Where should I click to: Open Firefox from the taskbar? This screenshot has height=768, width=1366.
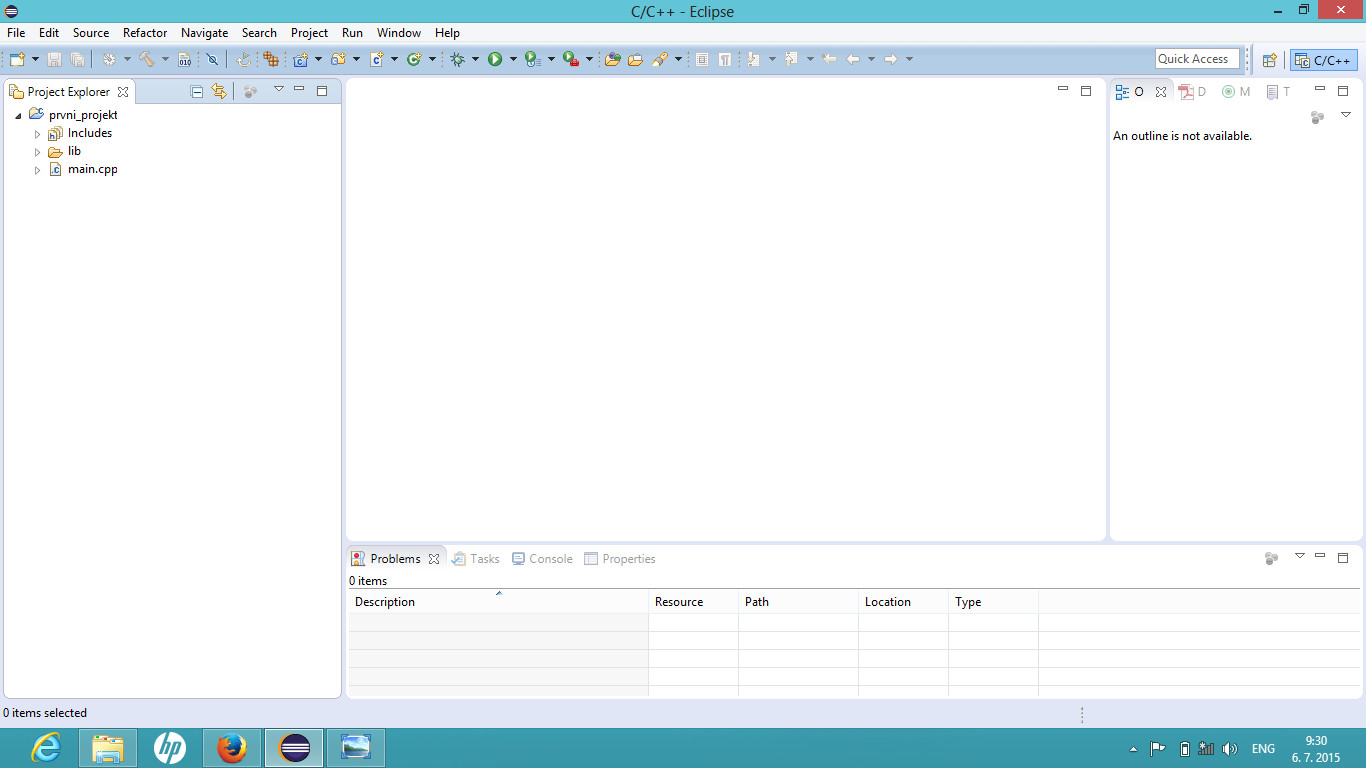click(x=232, y=747)
